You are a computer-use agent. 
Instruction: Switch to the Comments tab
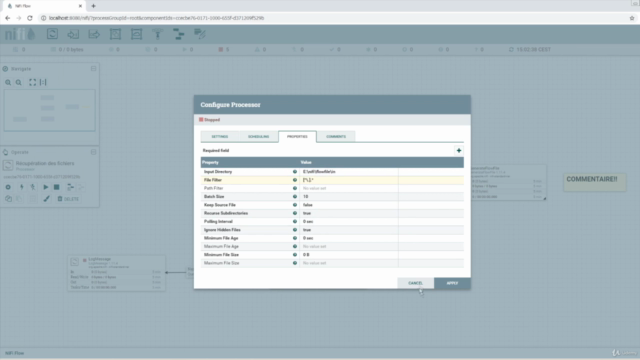pyautogui.click(x=336, y=136)
